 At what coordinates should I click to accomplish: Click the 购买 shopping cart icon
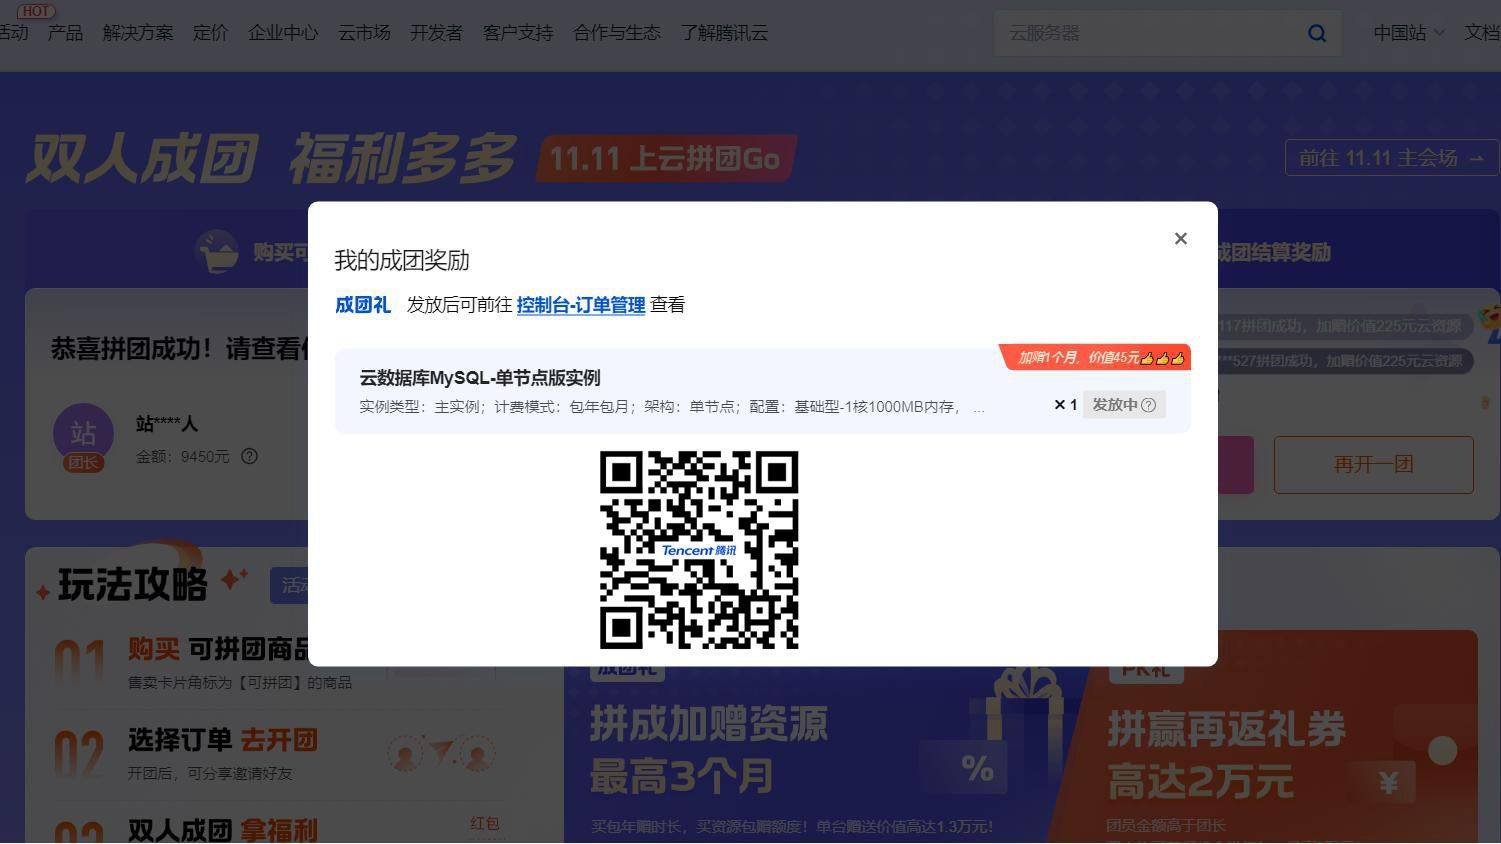pyautogui.click(x=217, y=251)
